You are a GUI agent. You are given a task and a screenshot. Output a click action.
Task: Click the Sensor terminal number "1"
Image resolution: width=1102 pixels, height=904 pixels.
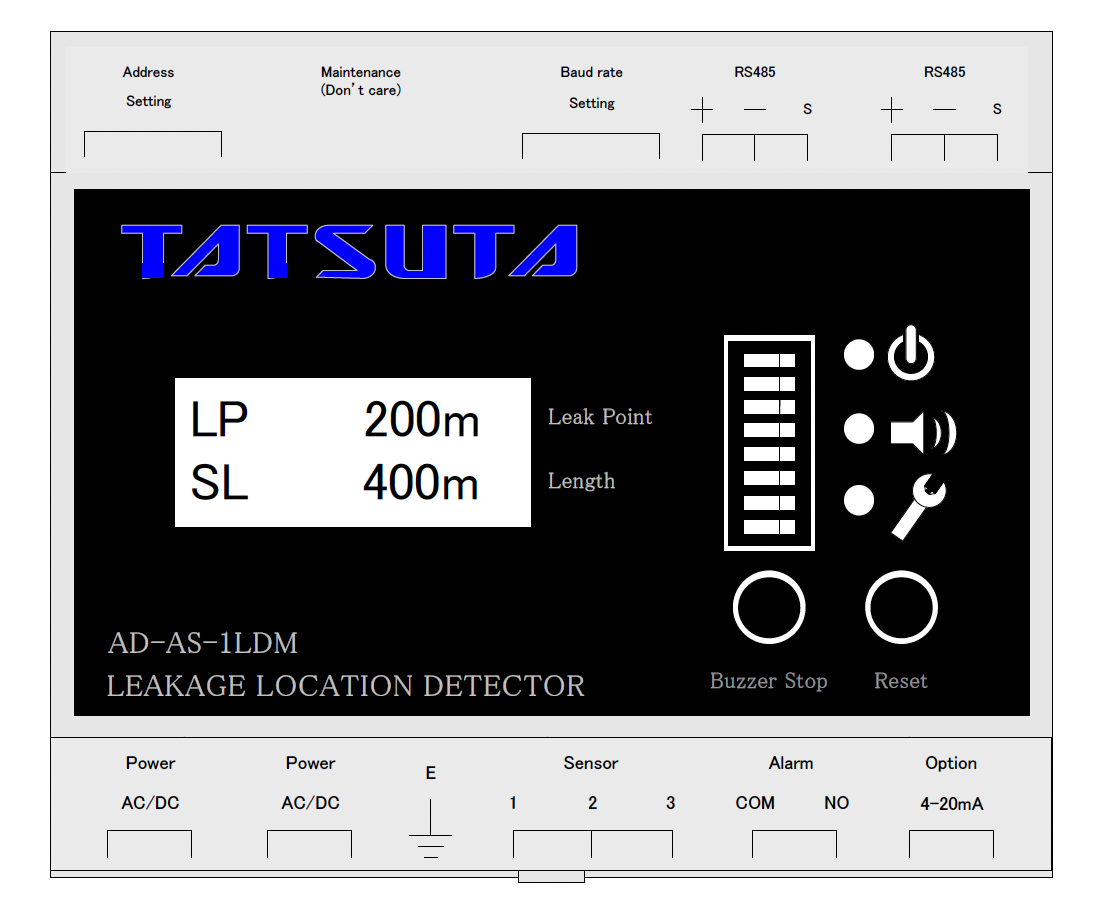pos(513,803)
